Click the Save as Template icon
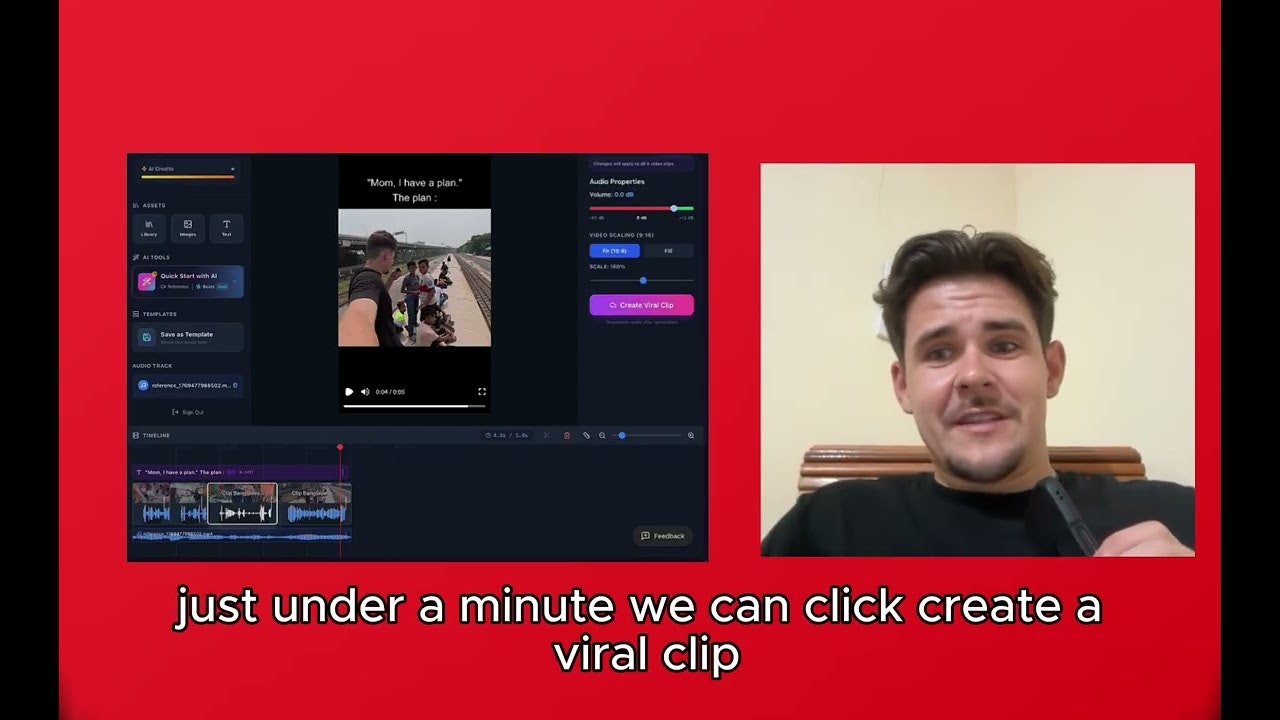1280x720 pixels. click(146, 337)
